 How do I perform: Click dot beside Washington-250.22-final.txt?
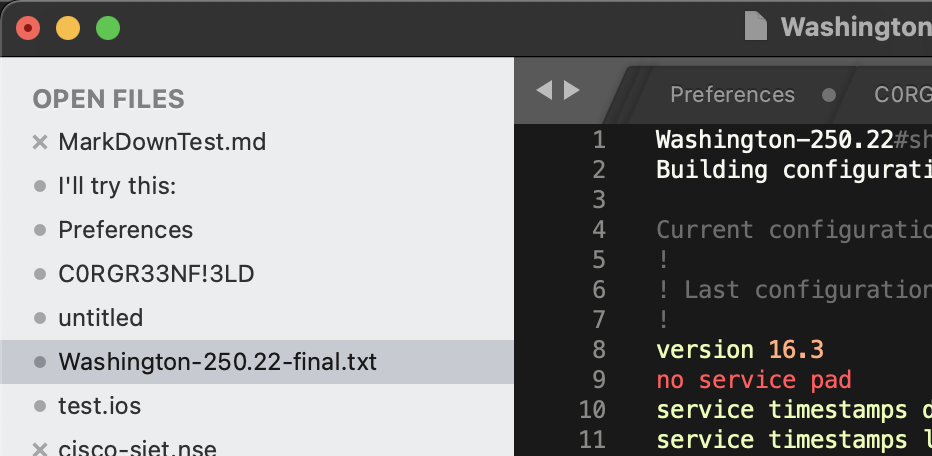40,362
